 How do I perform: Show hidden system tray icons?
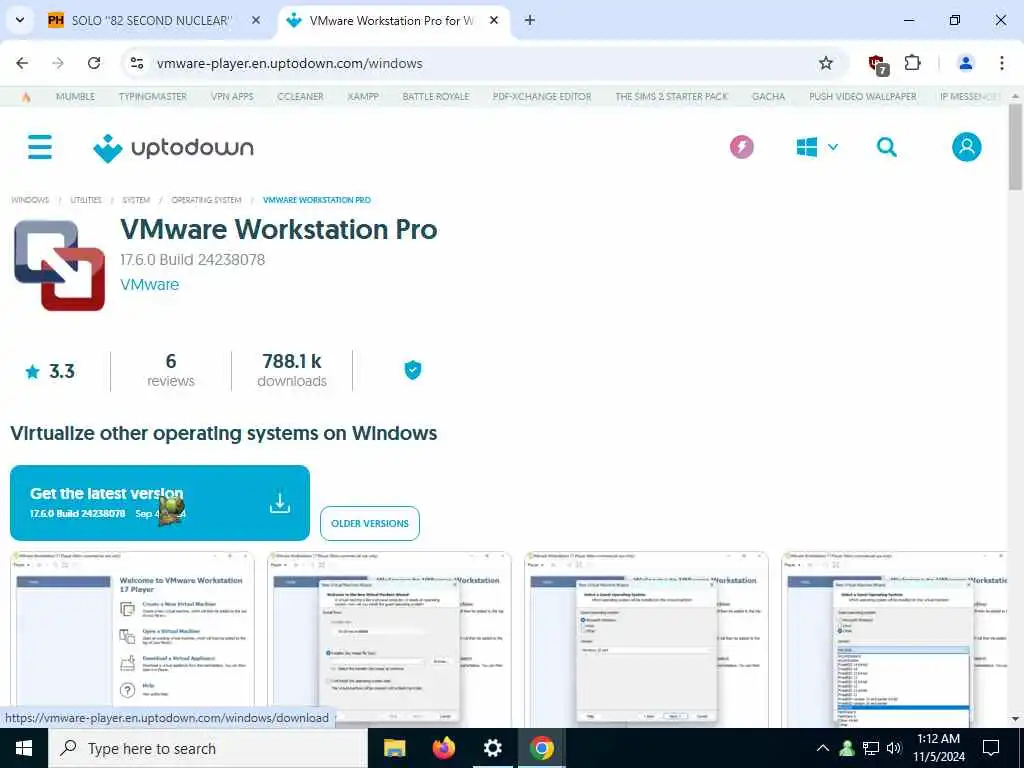tap(823, 748)
